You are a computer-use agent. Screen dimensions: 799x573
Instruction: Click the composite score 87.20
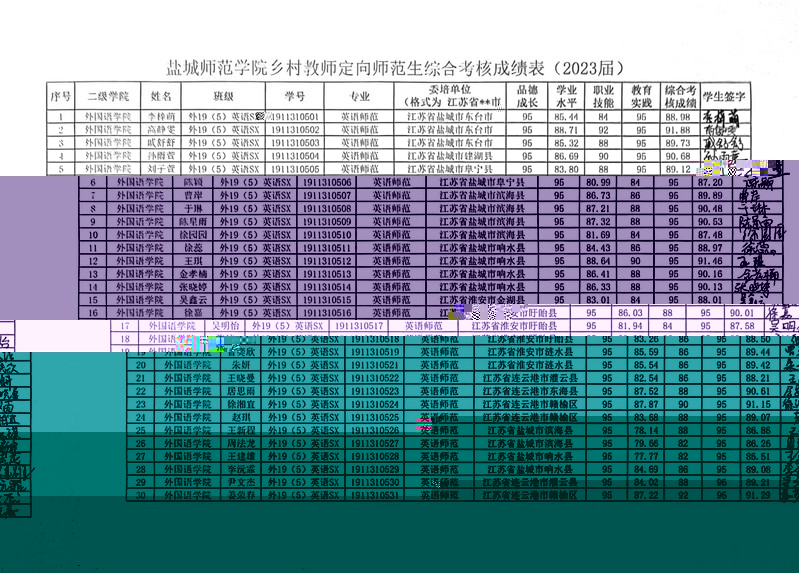pos(710,183)
